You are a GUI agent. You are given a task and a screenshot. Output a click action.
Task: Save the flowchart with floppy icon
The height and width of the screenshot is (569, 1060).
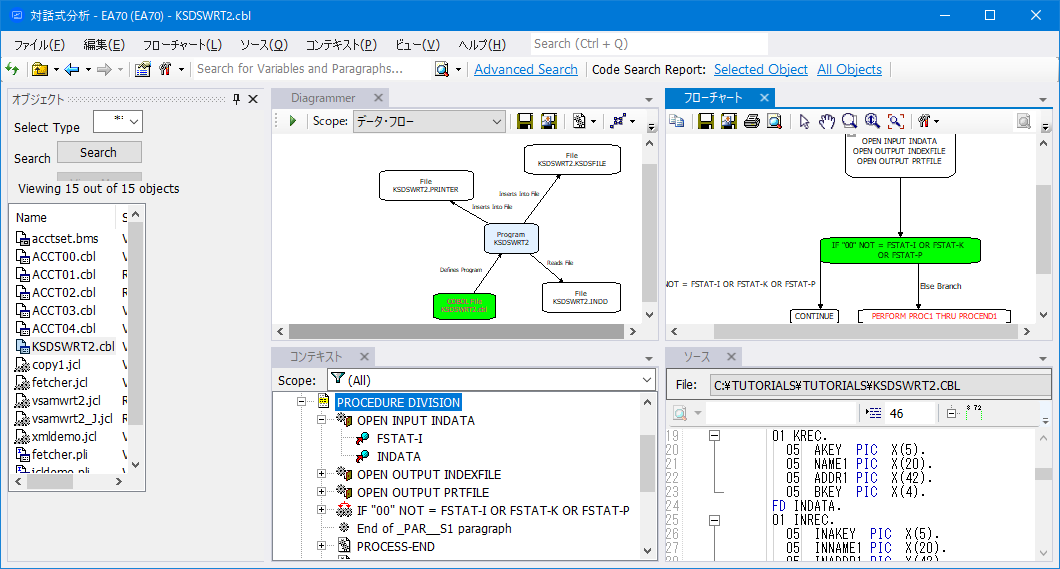tap(706, 121)
